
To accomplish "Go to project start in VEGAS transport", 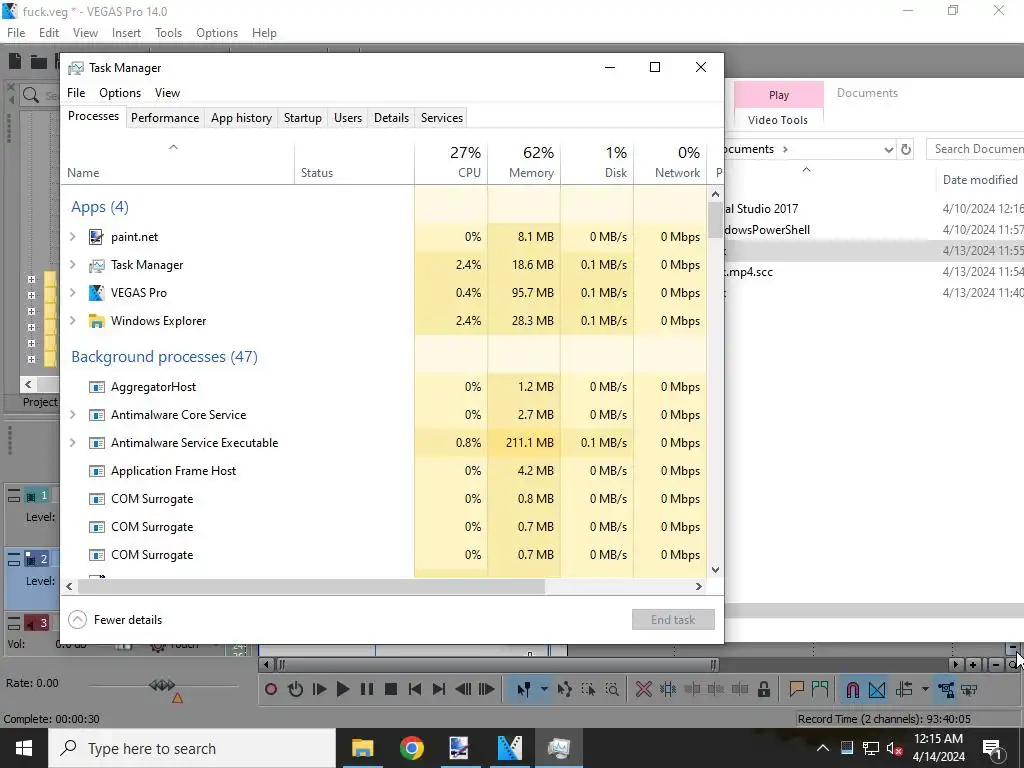I will point(415,689).
